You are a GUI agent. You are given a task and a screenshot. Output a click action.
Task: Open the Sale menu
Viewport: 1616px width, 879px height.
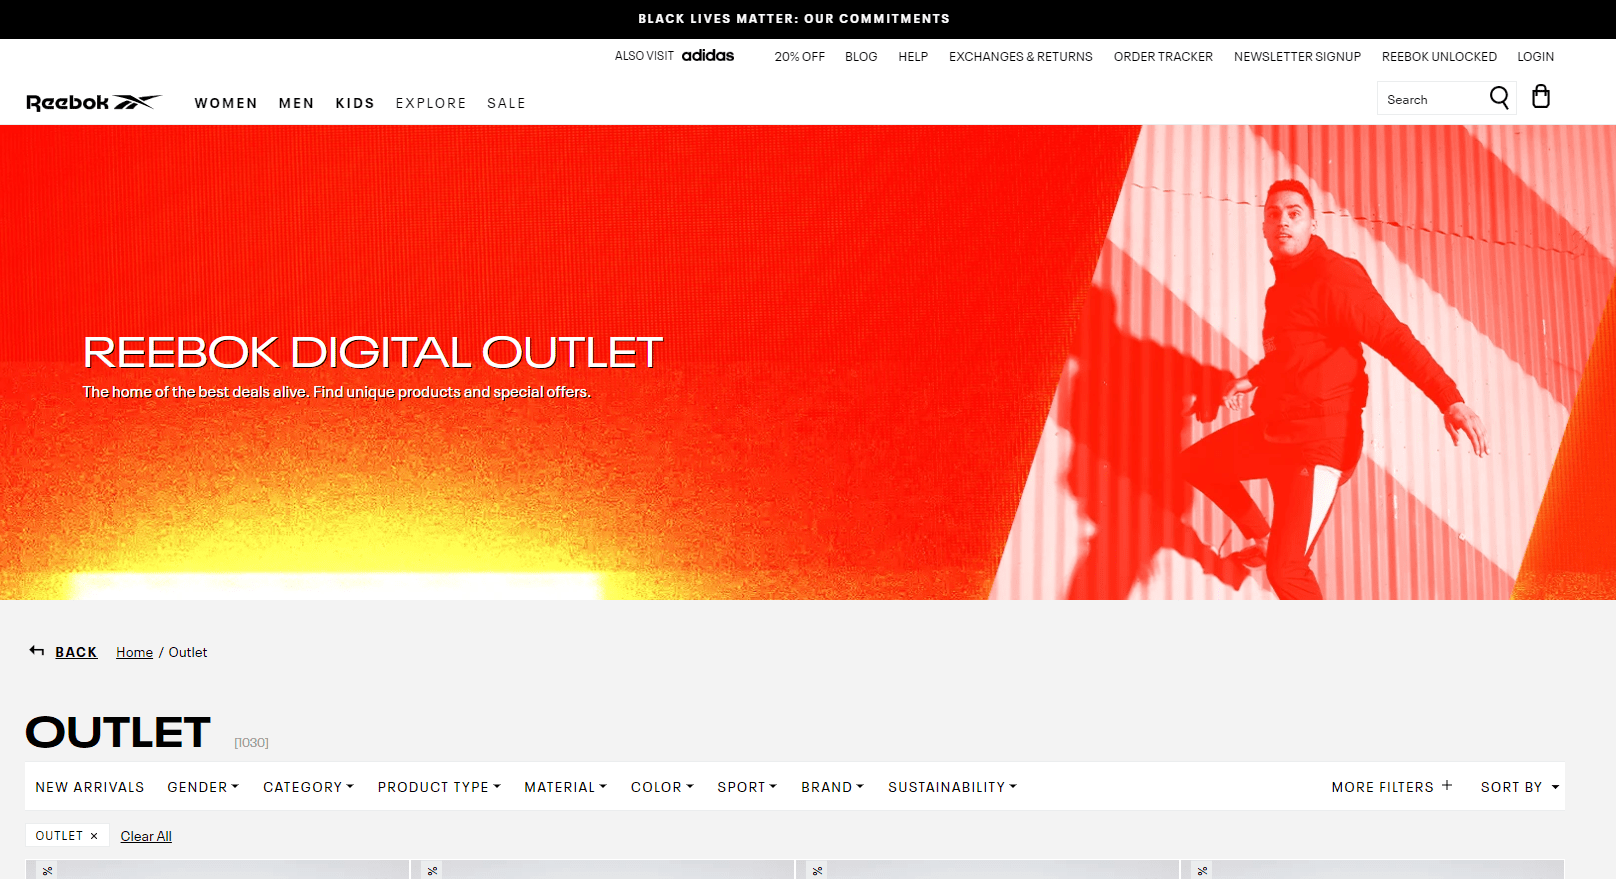click(506, 103)
